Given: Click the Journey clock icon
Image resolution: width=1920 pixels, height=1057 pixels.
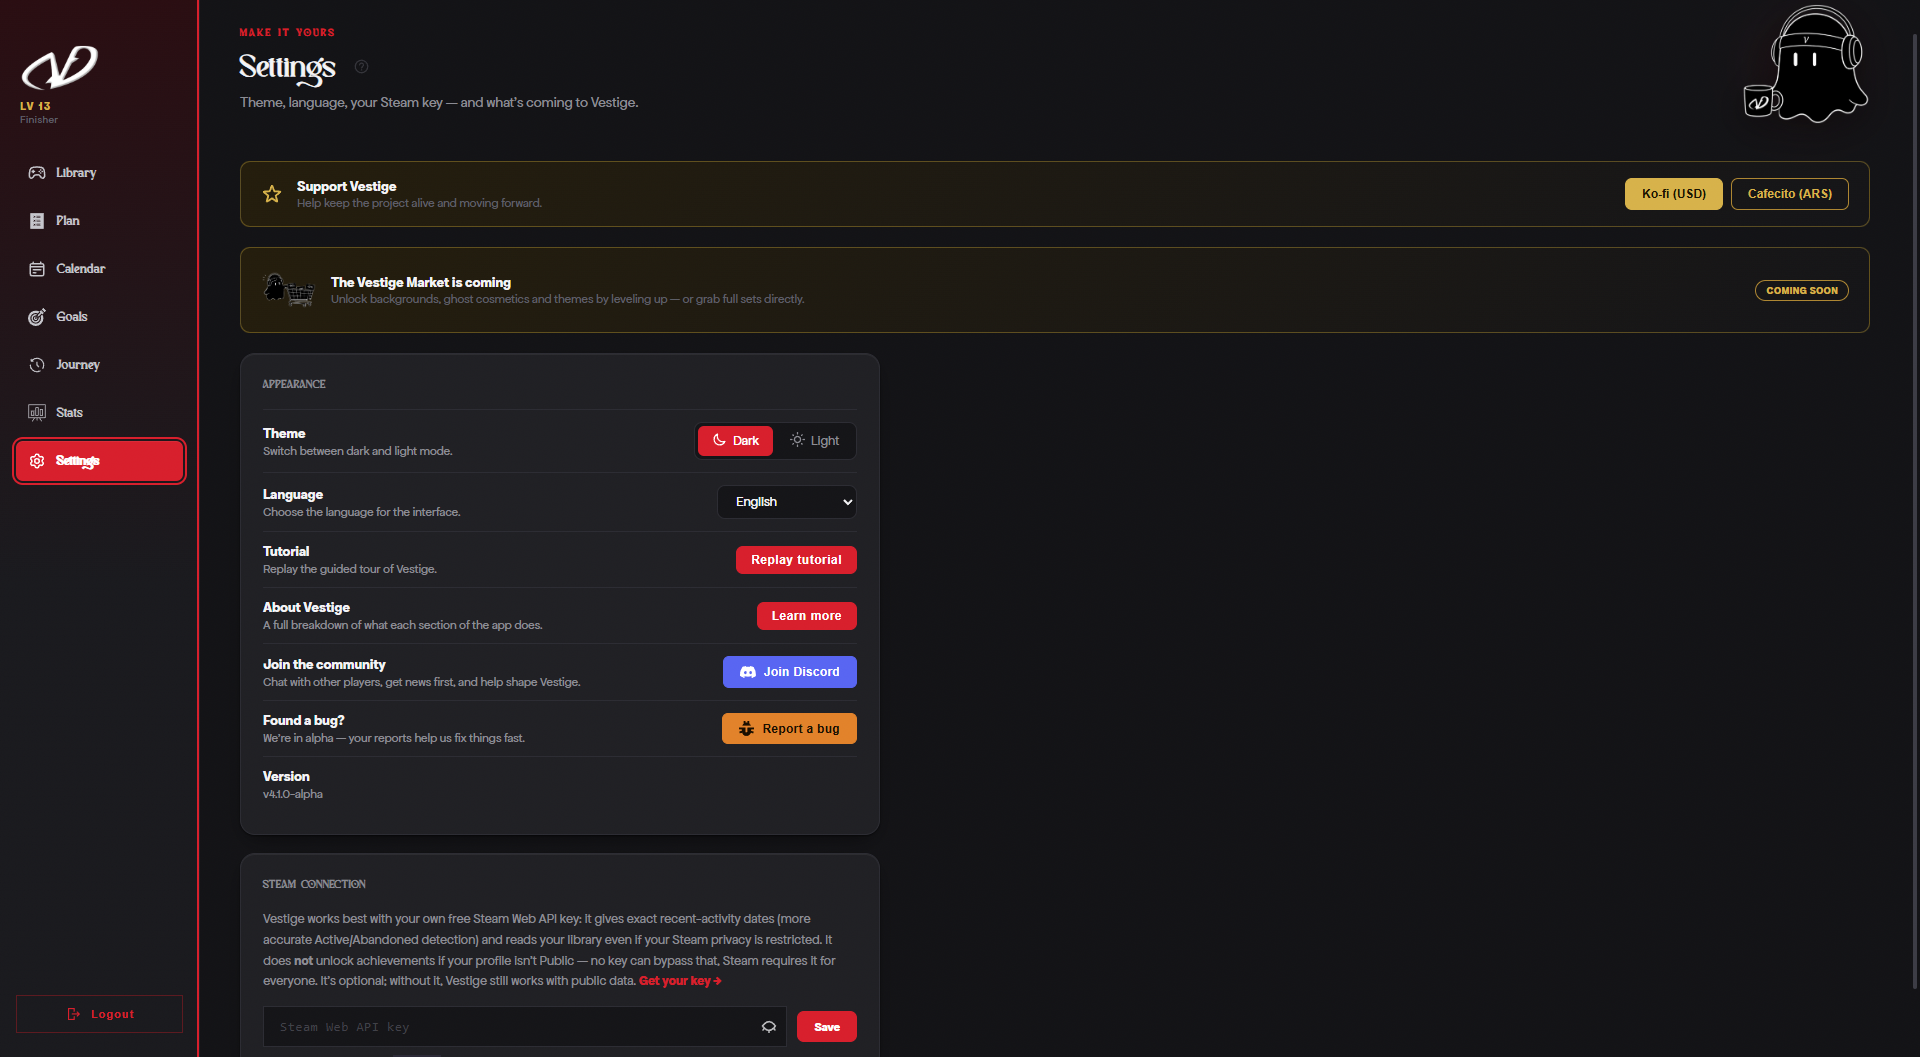Looking at the screenshot, I should click(x=37, y=365).
